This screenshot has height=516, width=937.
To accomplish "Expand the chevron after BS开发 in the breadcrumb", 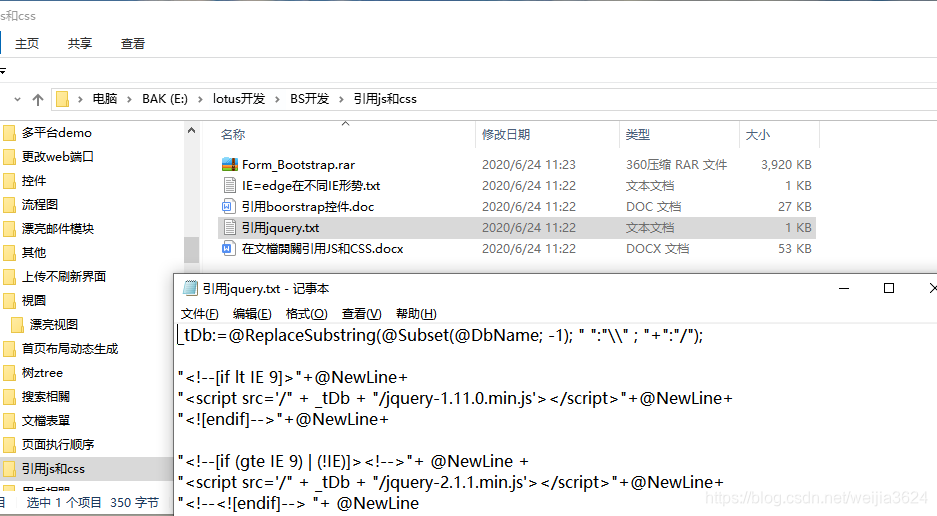I will [x=341, y=99].
